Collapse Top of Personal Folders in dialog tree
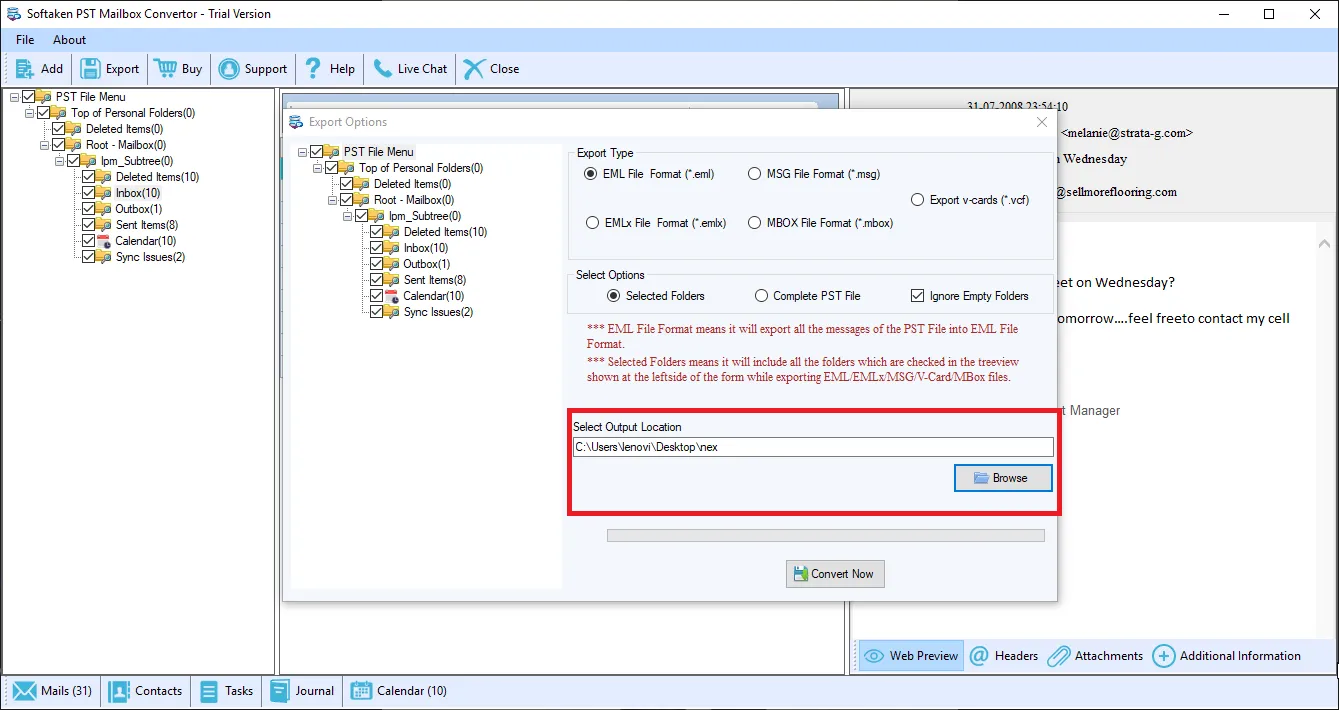The height and width of the screenshot is (710, 1339). pyautogui.click(x=317, y=168)
